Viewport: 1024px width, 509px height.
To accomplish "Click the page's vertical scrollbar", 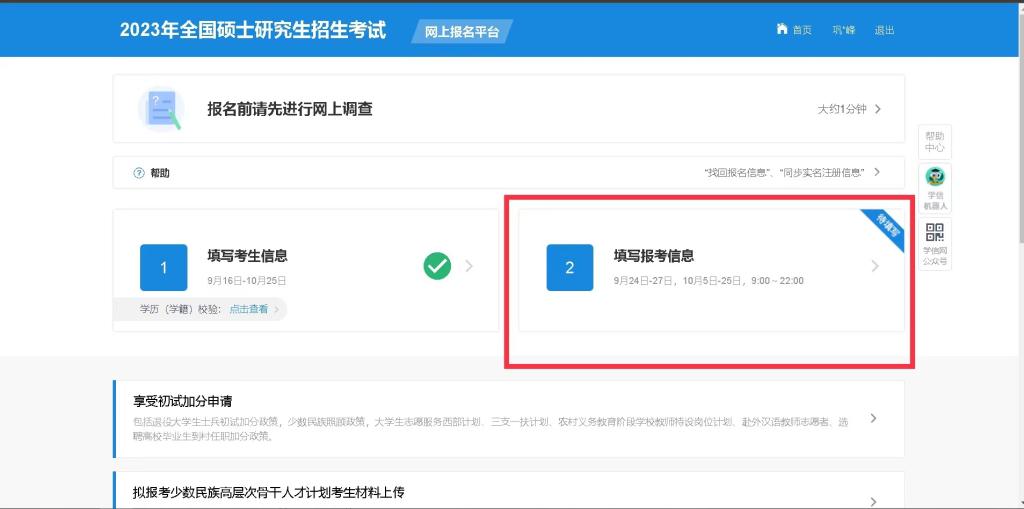I will (x=1018, y=150).
